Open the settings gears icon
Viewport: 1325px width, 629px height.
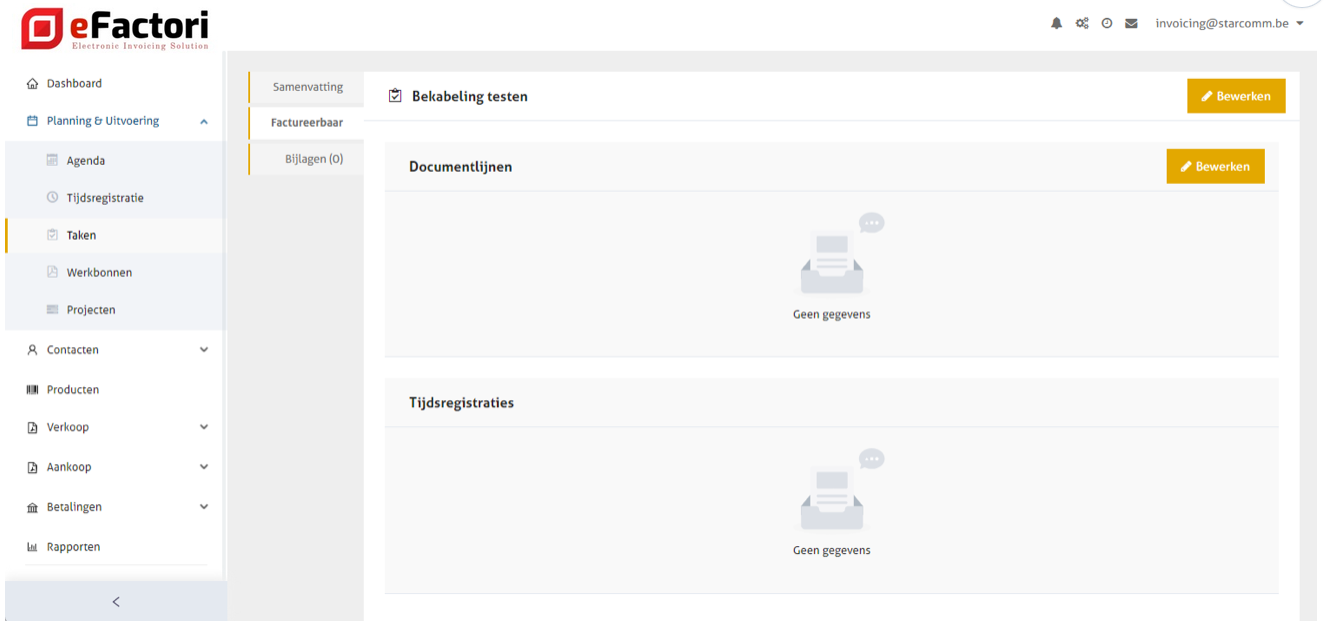click(x=1082, y=23)
